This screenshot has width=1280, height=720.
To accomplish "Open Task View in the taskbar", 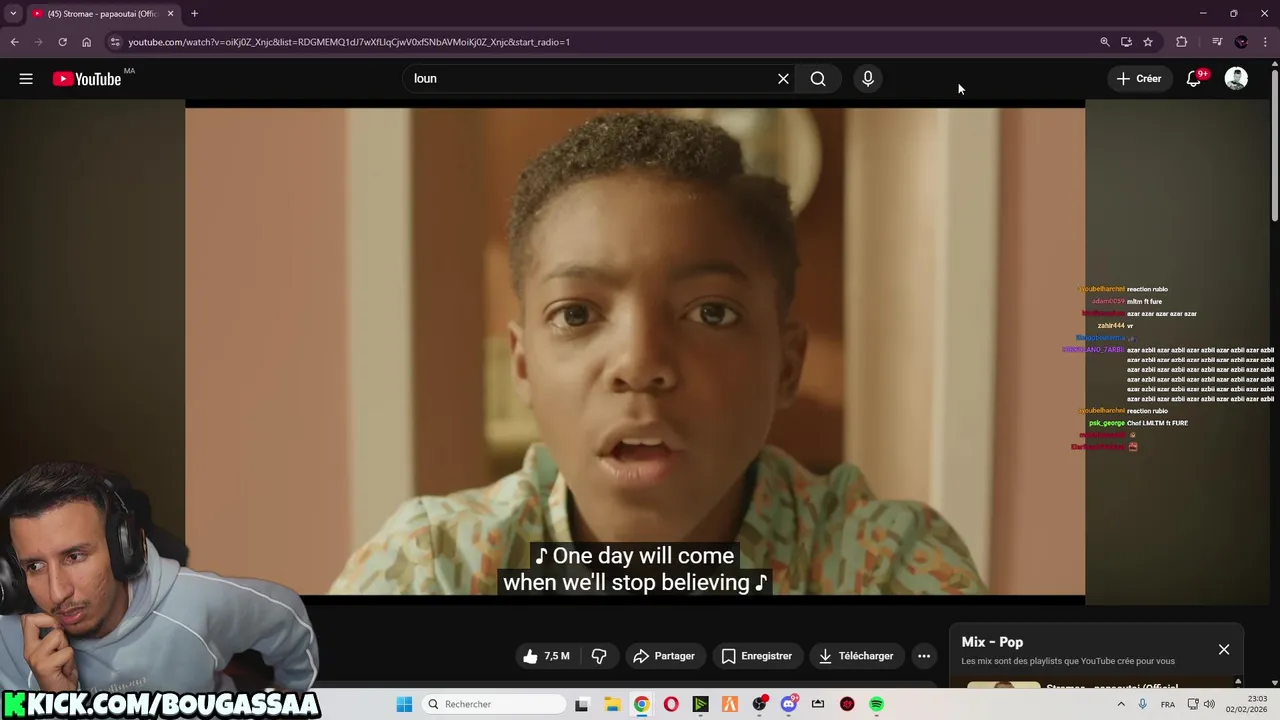I will click(x=582, y=704).
